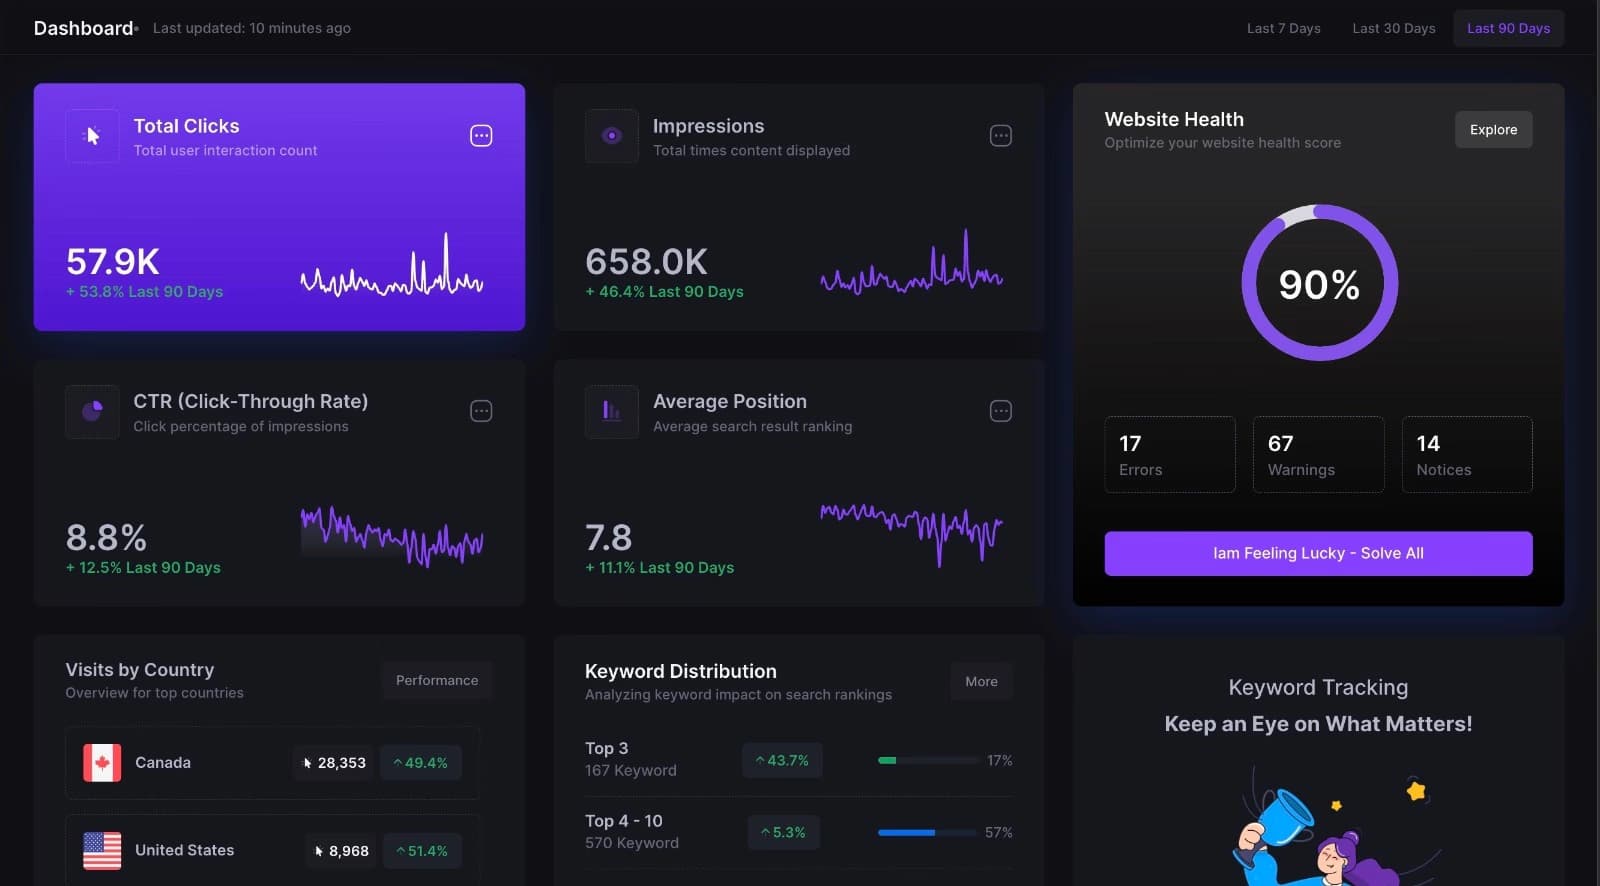Click the United States flag icon
Screen dimensions: 1600x886
[x=102, y=850]
